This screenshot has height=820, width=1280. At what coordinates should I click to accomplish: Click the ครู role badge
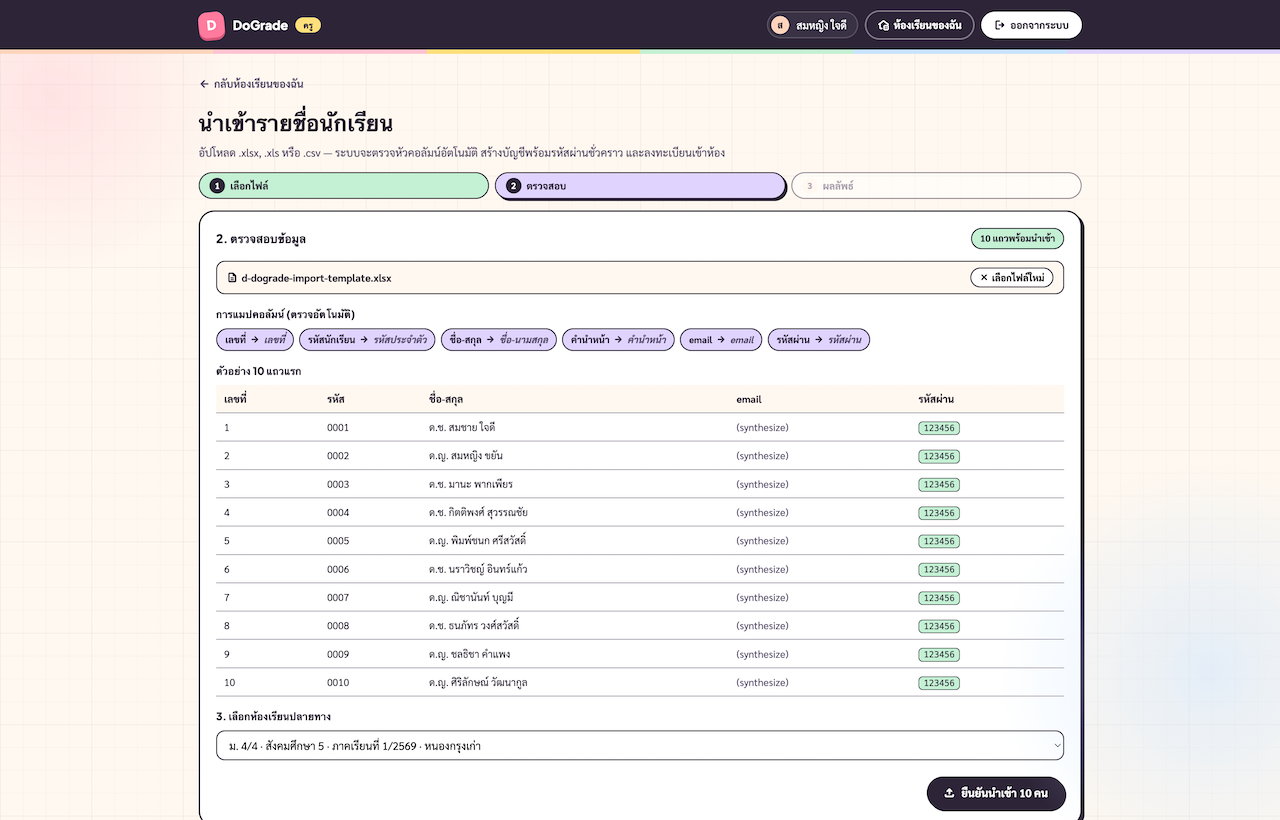308,25
